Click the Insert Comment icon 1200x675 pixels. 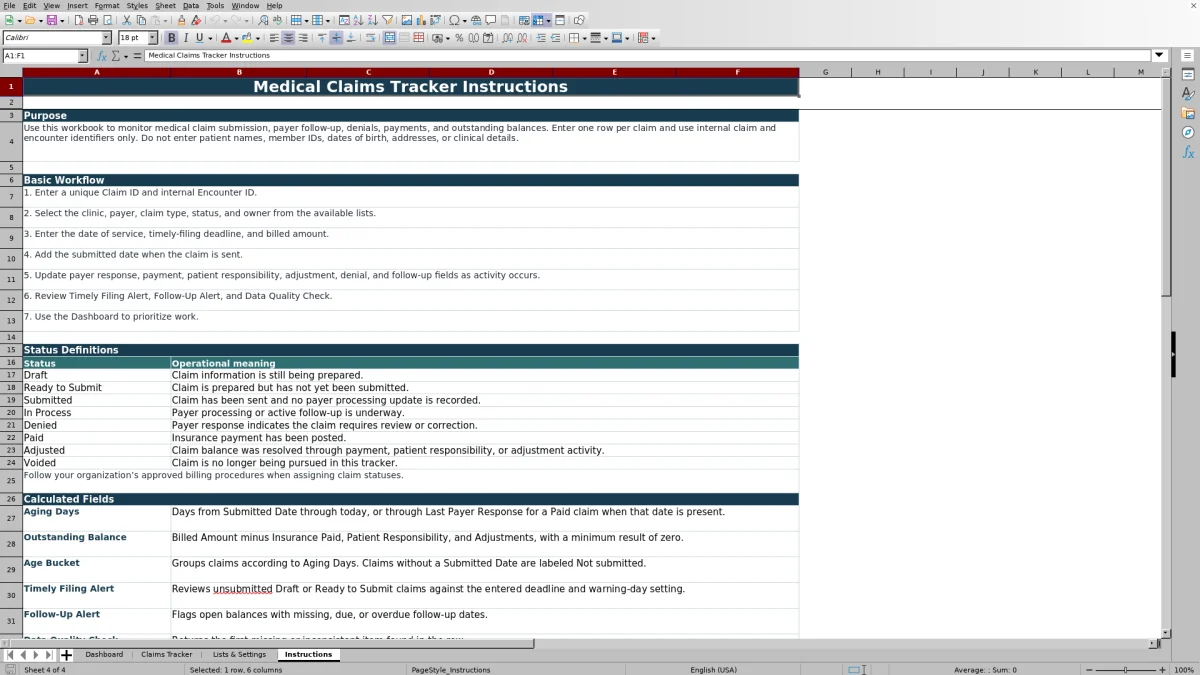coord(490,20)
